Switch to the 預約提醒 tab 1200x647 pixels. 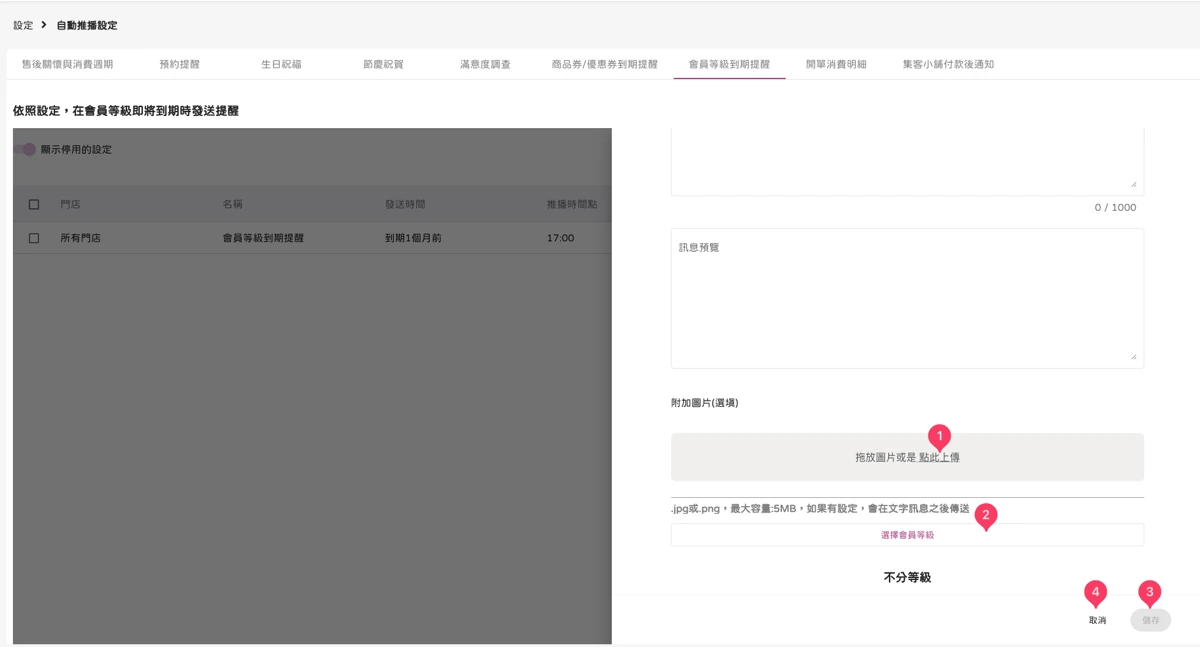pos(179,64)
